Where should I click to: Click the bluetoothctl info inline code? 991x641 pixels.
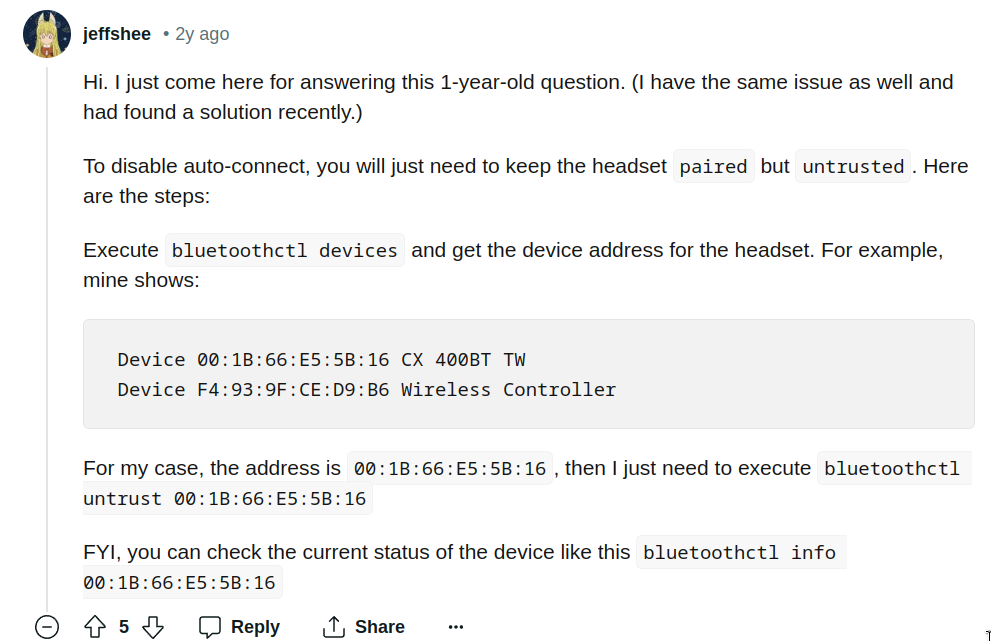(739, 552)
